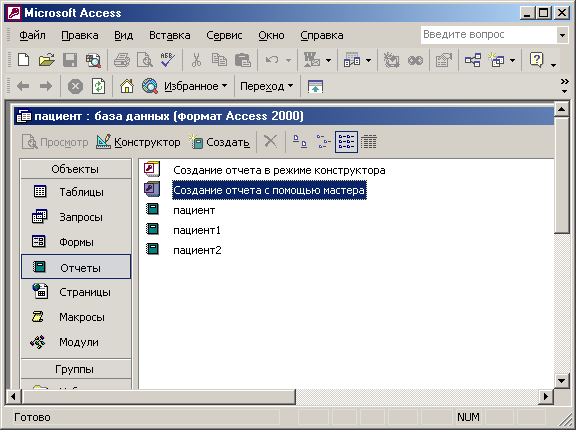
Task: Expand the New Object dropdown arrow
Action: (512, 60)
